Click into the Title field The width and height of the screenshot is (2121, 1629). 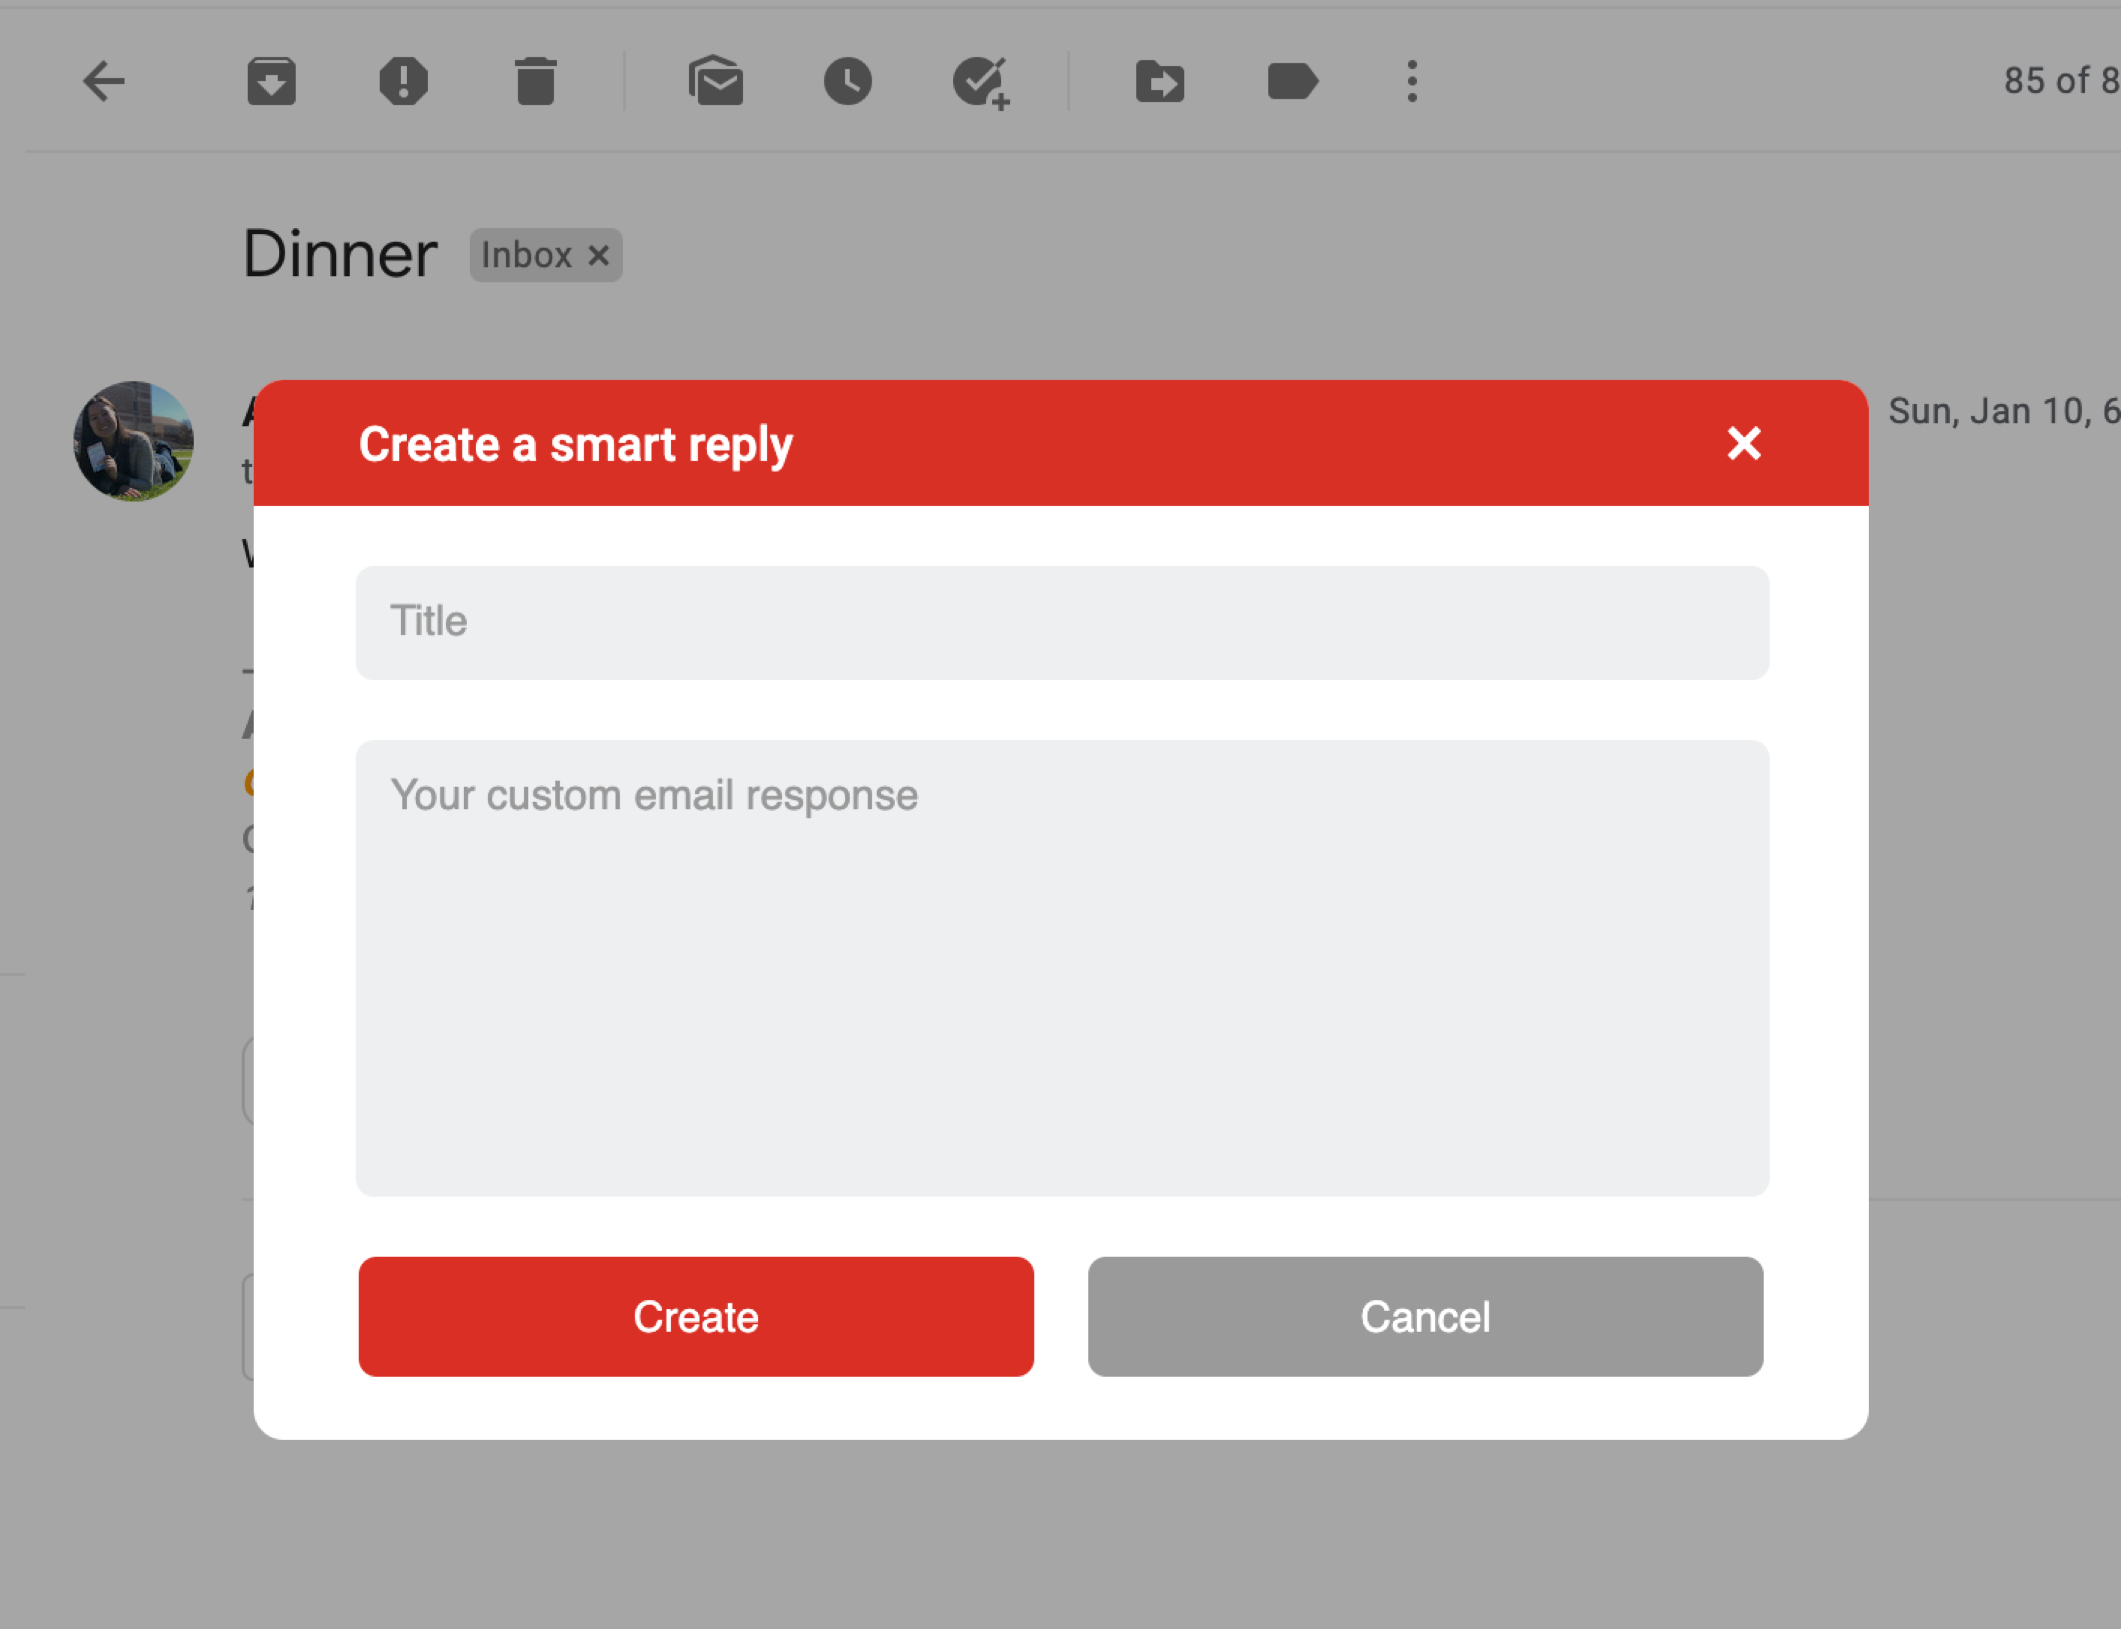(1062, 622)
